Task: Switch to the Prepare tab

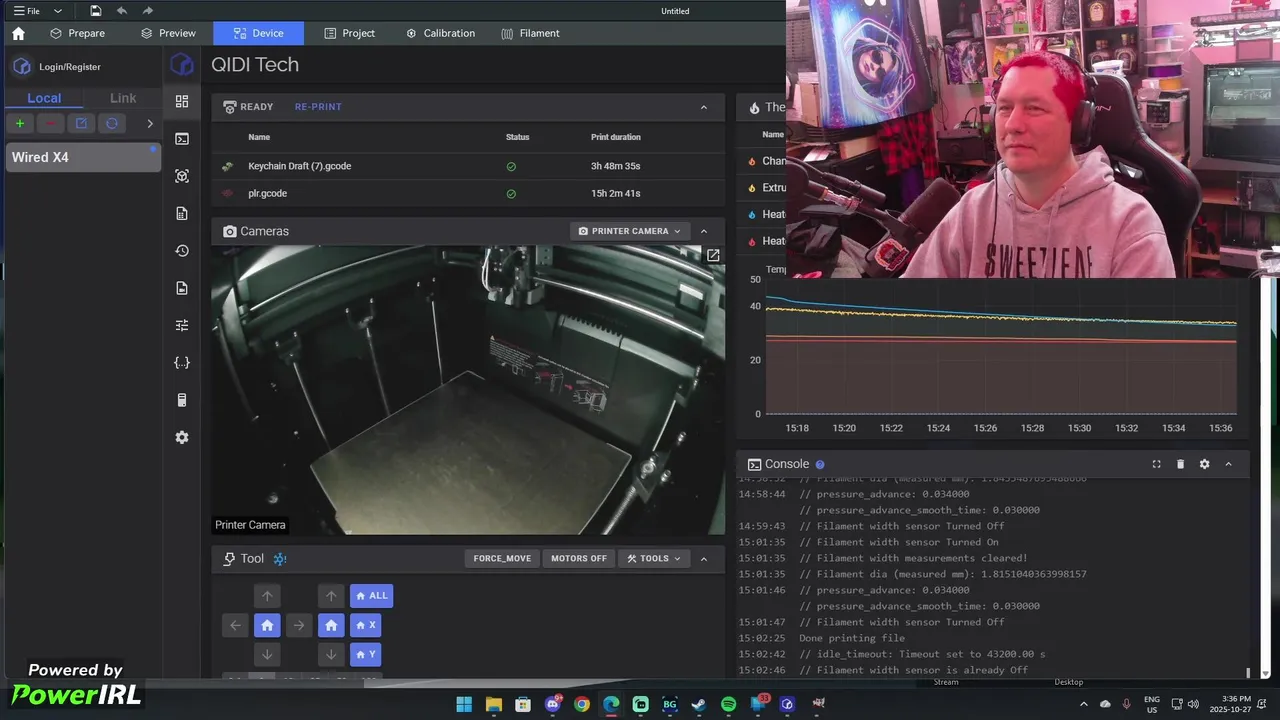Action: 77,33
